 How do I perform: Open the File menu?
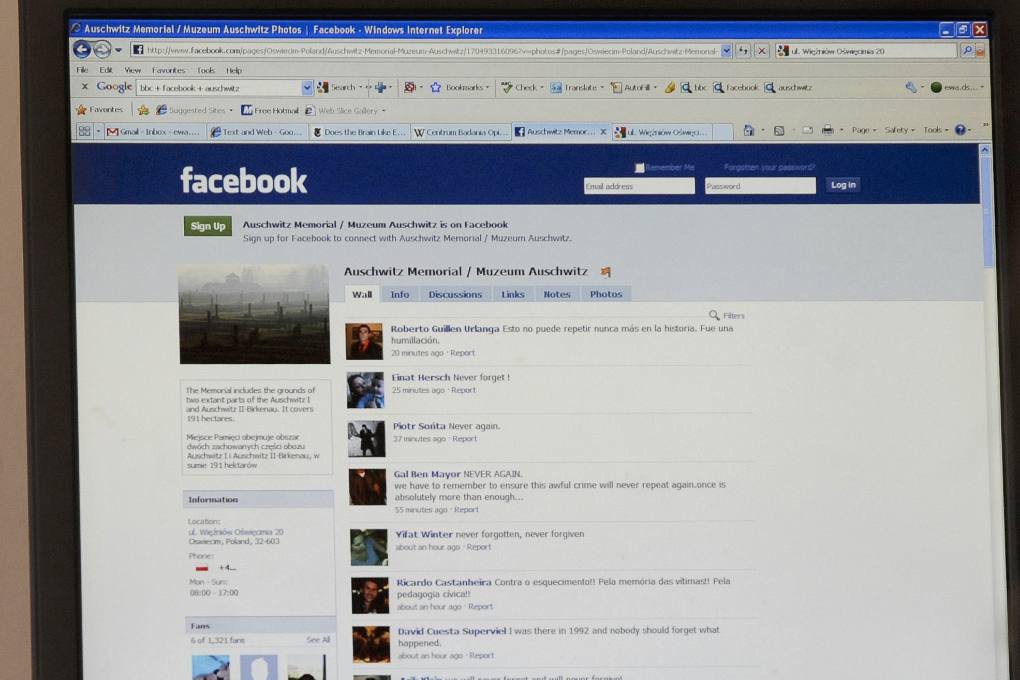[82, 70]
